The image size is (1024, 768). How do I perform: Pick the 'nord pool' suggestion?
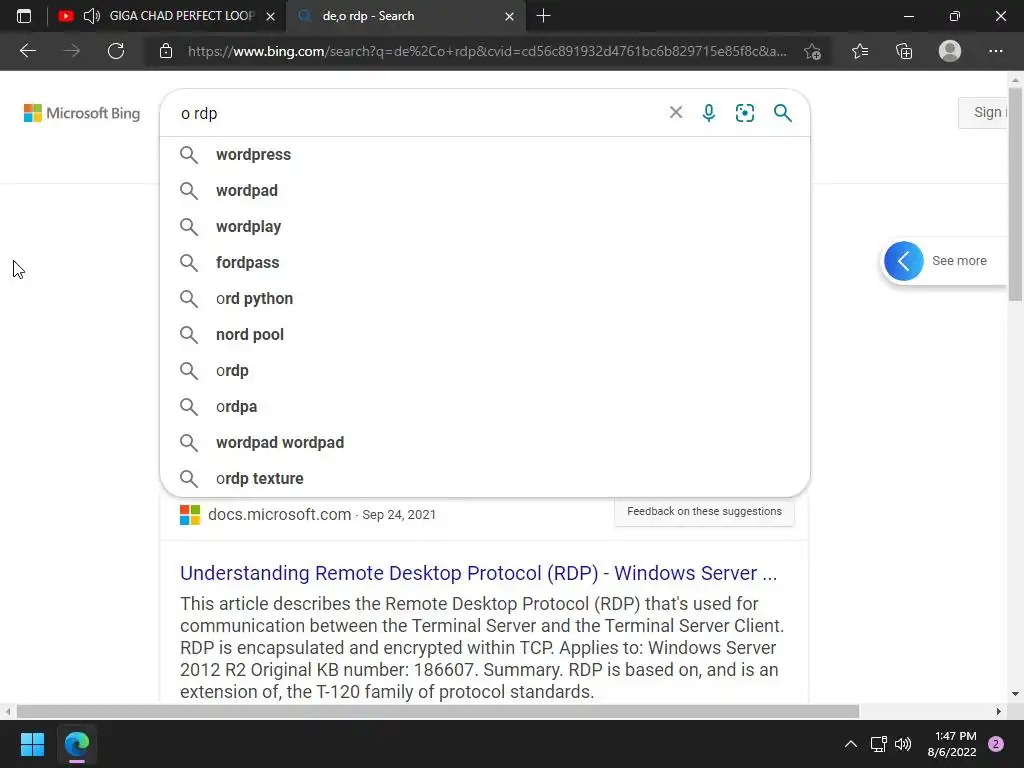pyautogui.click(x=485, y=334)
